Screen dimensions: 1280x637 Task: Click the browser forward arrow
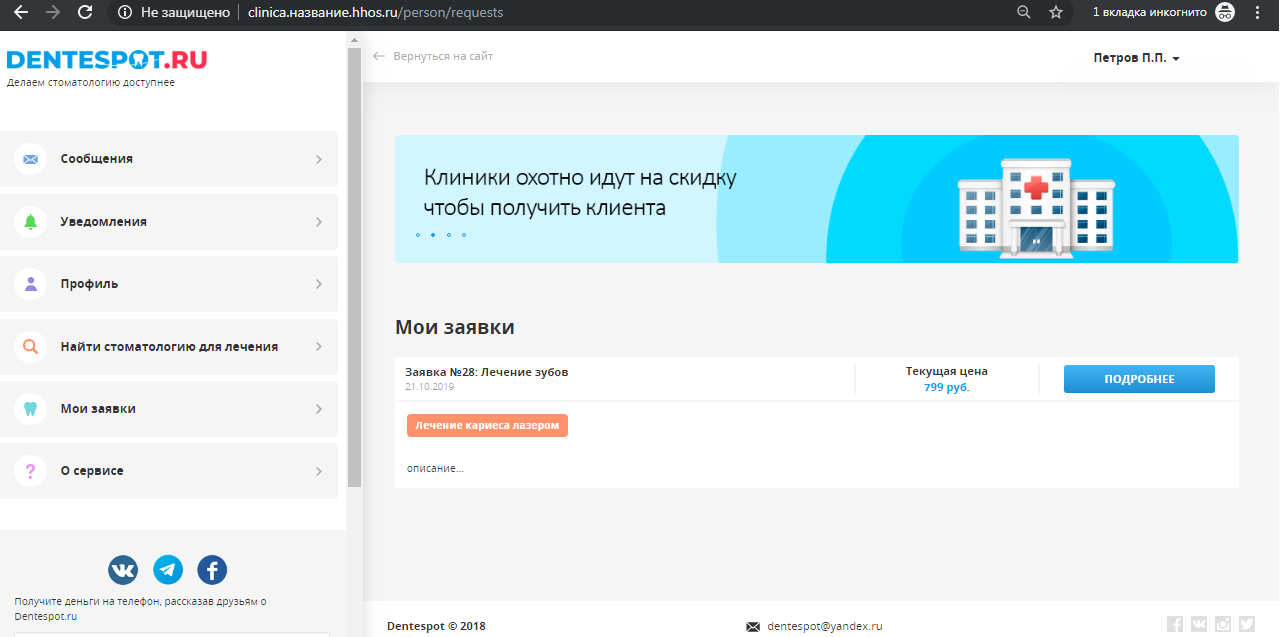point(53,12)
